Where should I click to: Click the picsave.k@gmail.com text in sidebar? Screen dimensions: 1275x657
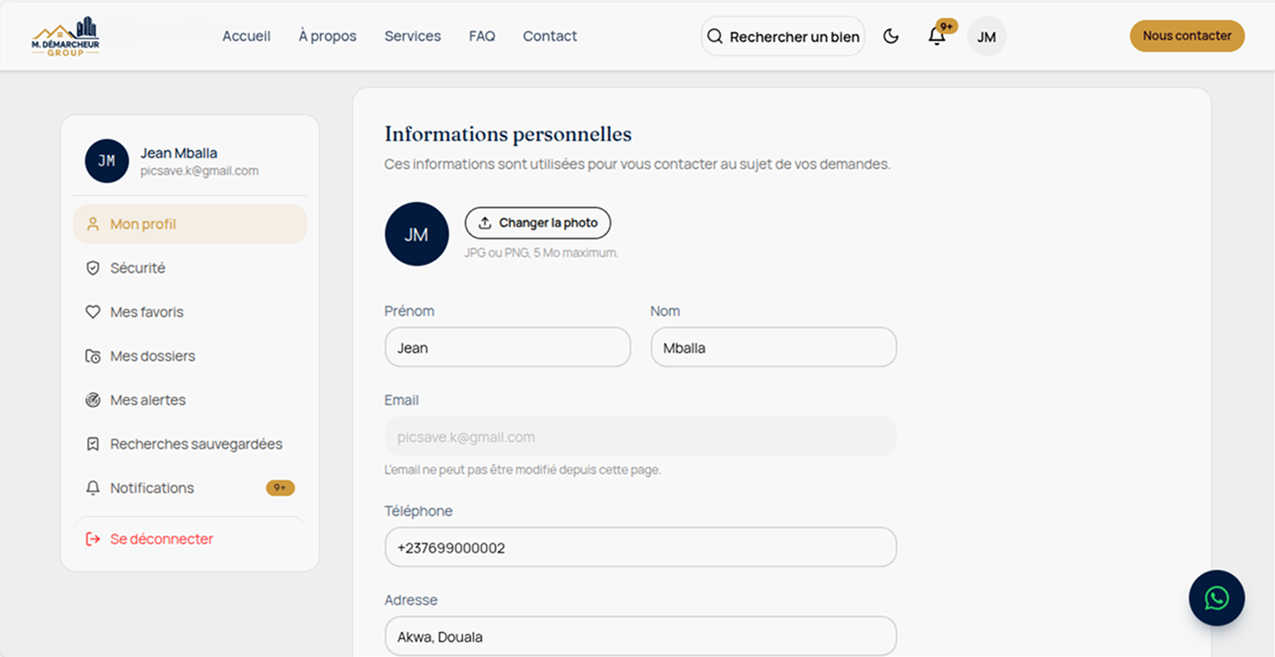click(200, 171)
